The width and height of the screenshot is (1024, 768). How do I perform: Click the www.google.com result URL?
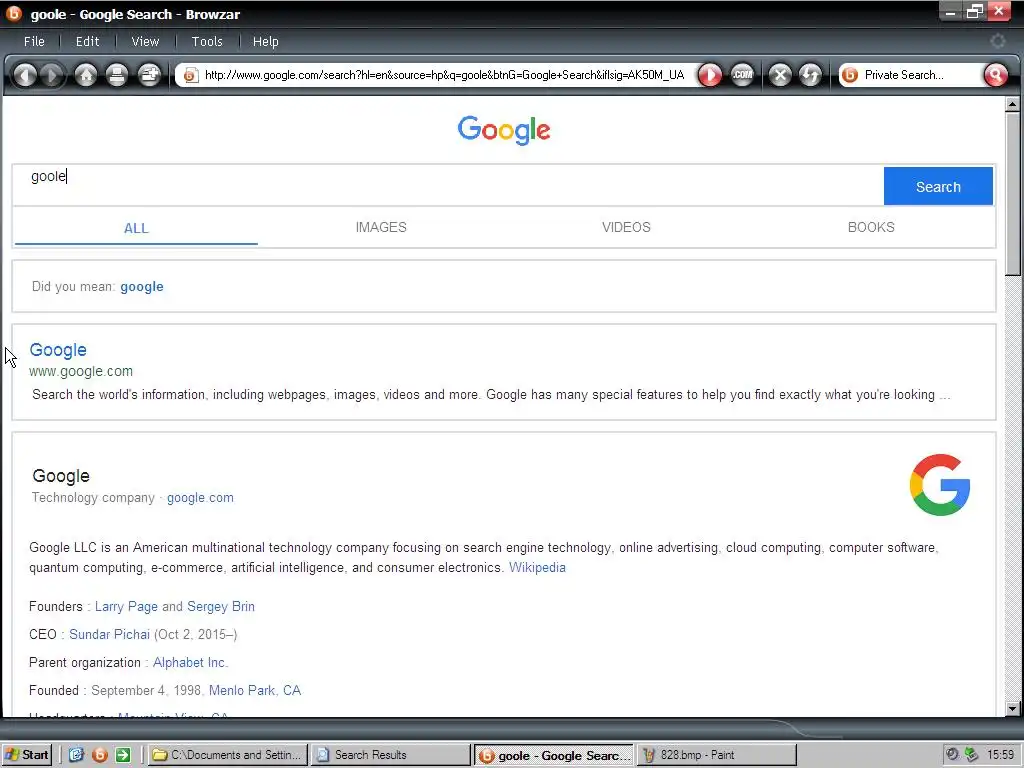coord(81,371)
